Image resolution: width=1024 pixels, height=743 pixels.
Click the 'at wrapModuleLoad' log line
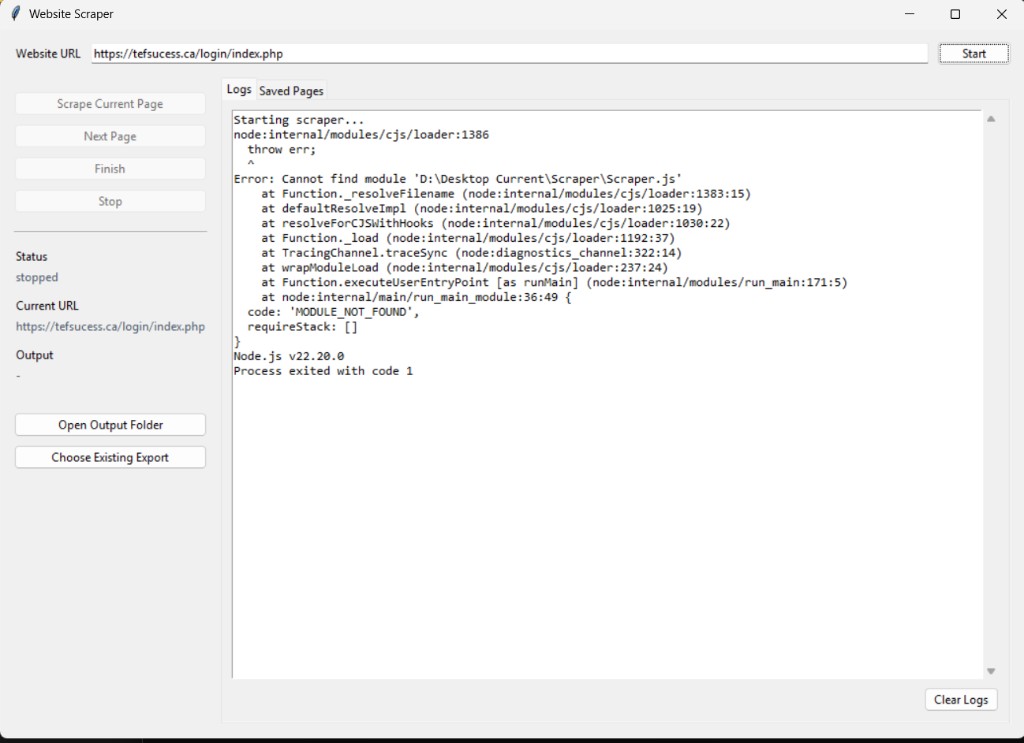tap(465, 268)
